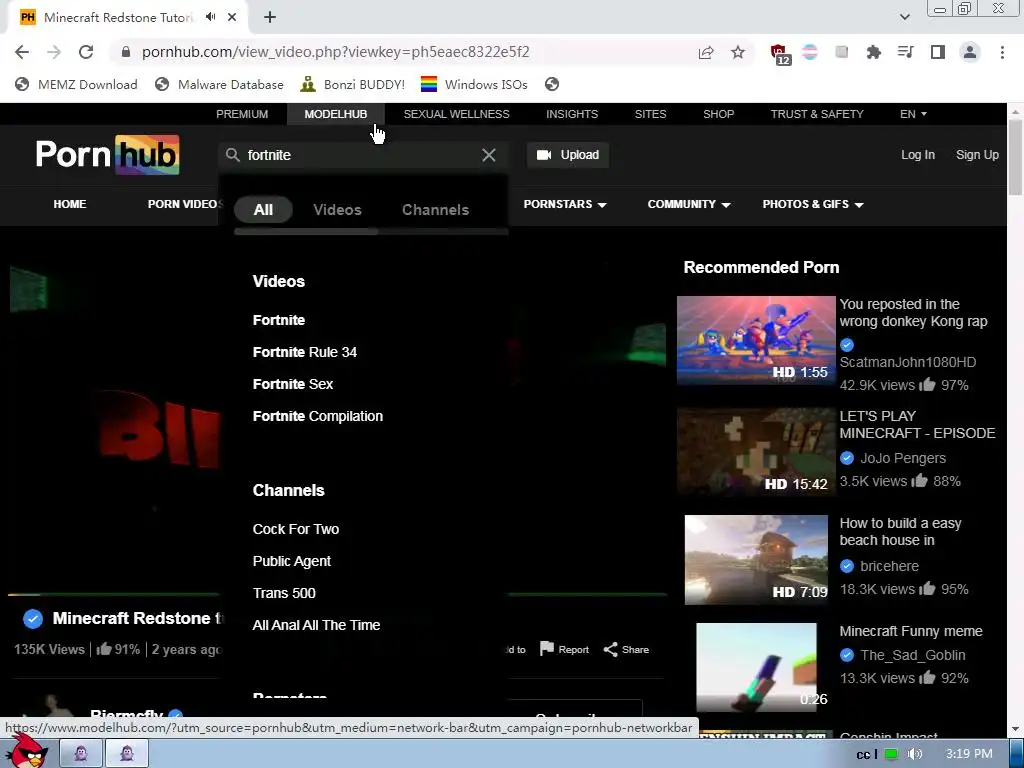Viewport: 1024px width, 768px height.
Task: Open the tab search chevron in title bar
Action: pyautogui.click(x=904, y=17)
